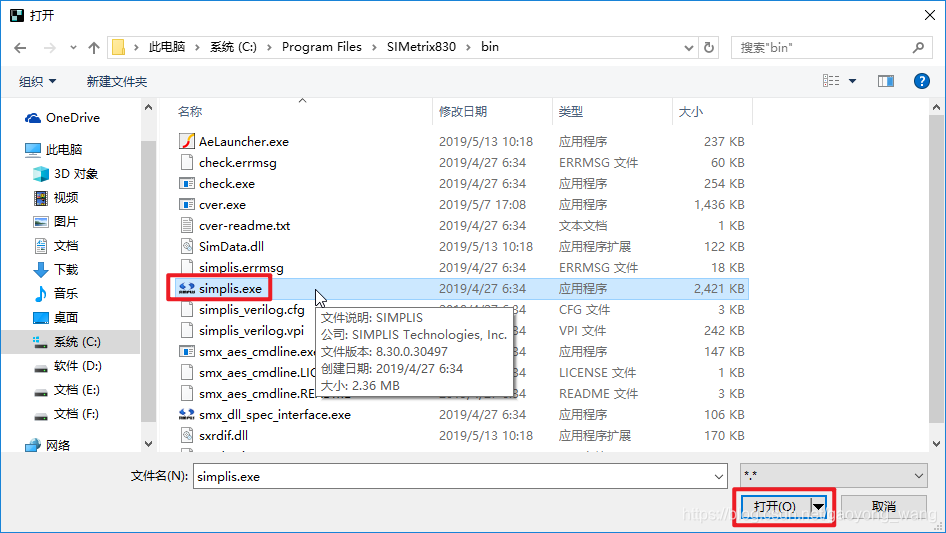Toggle the preview pane icon
Image resolution: width=946 pixels, height=533 pixels.
click(x=886, y=81)
